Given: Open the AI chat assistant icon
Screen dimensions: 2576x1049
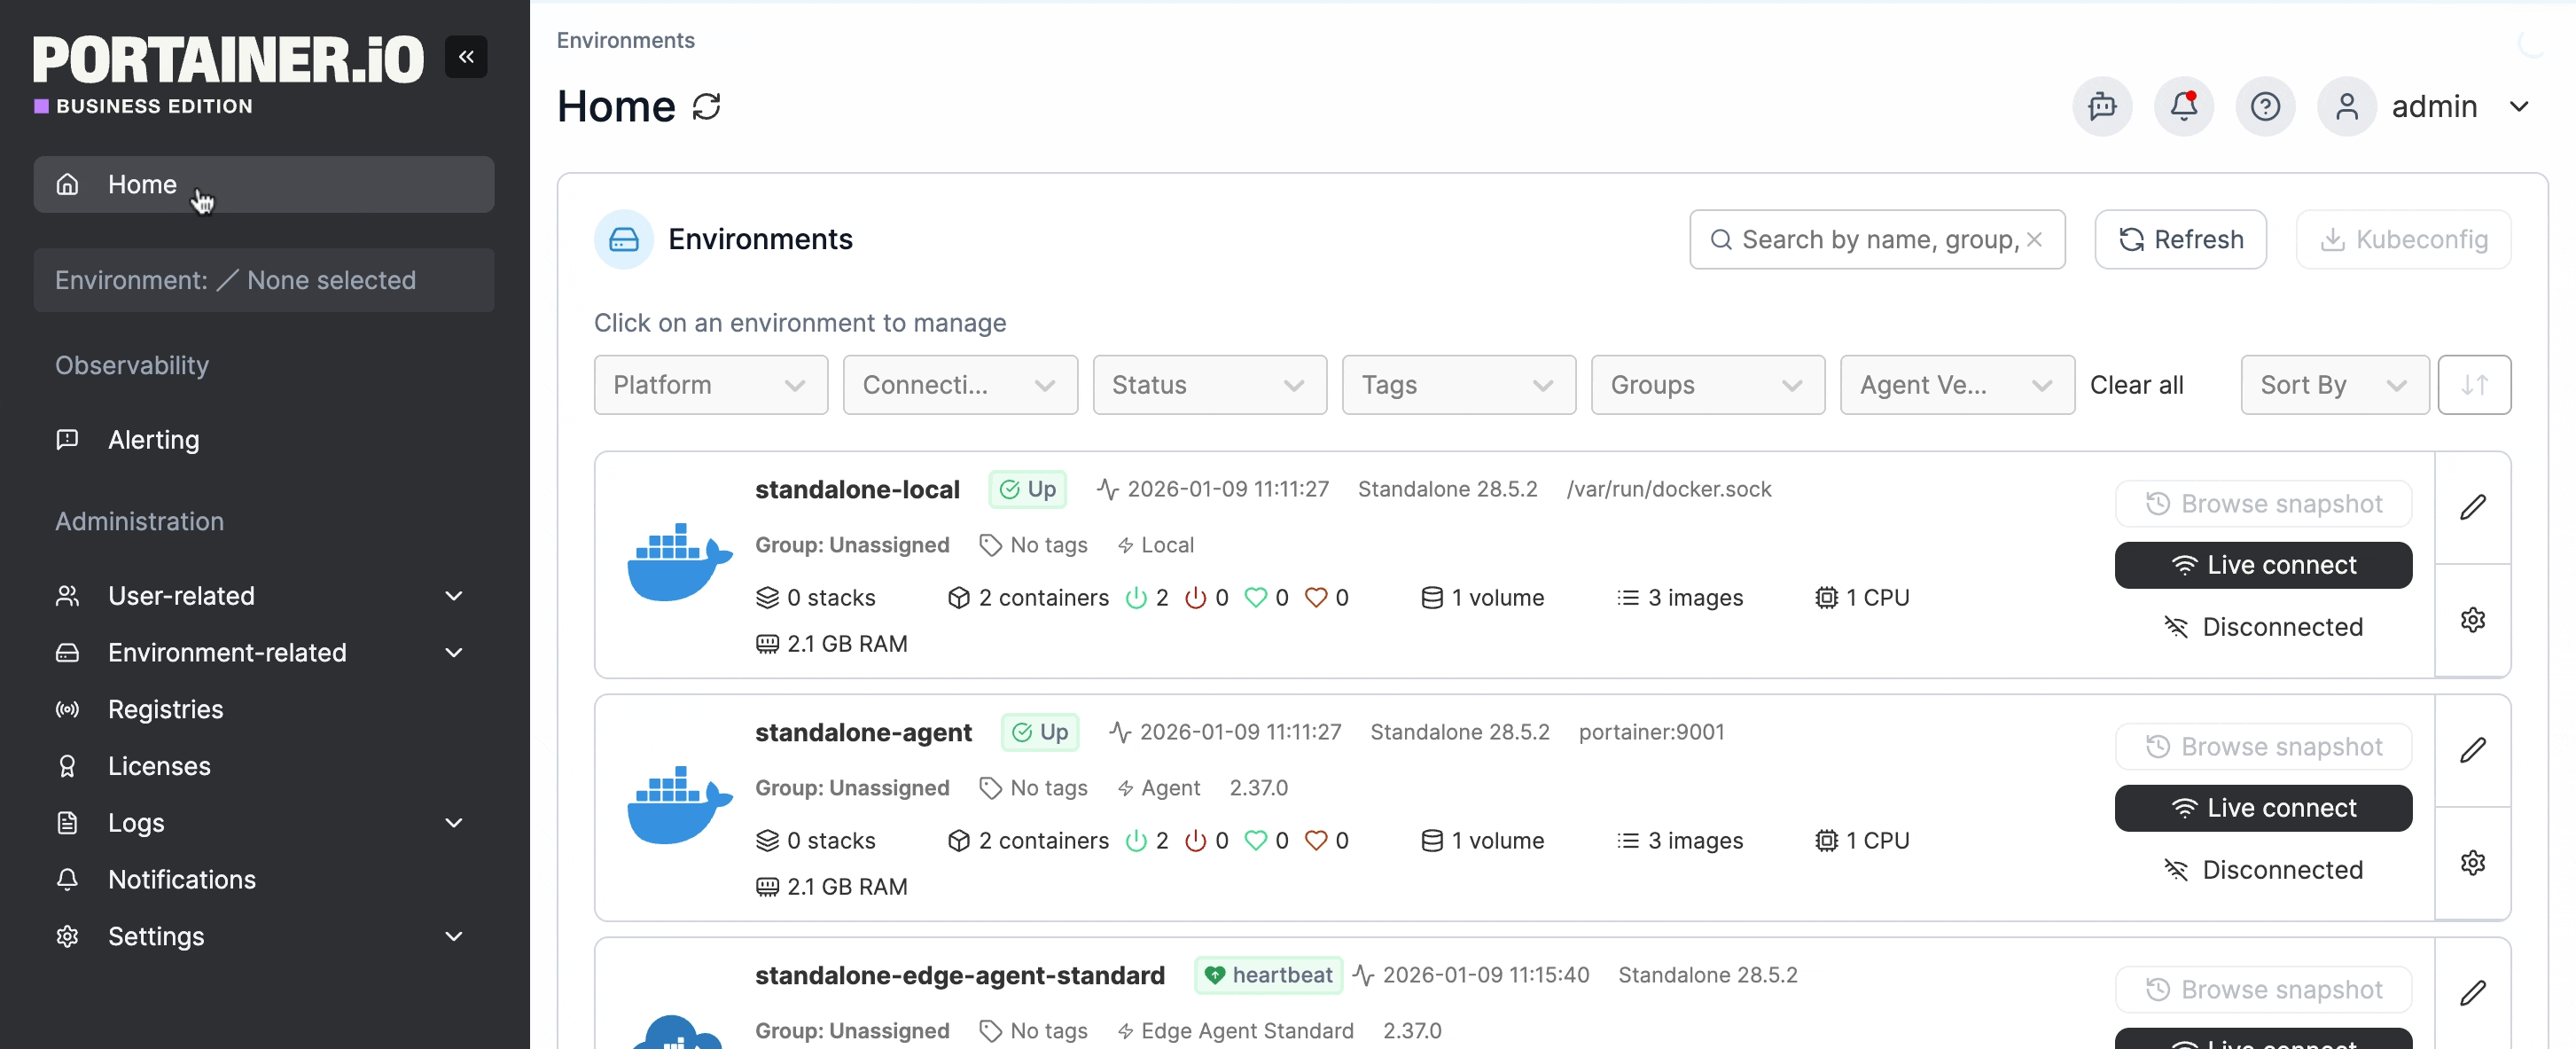Looking at the screenshot, I should point(2101,106).
